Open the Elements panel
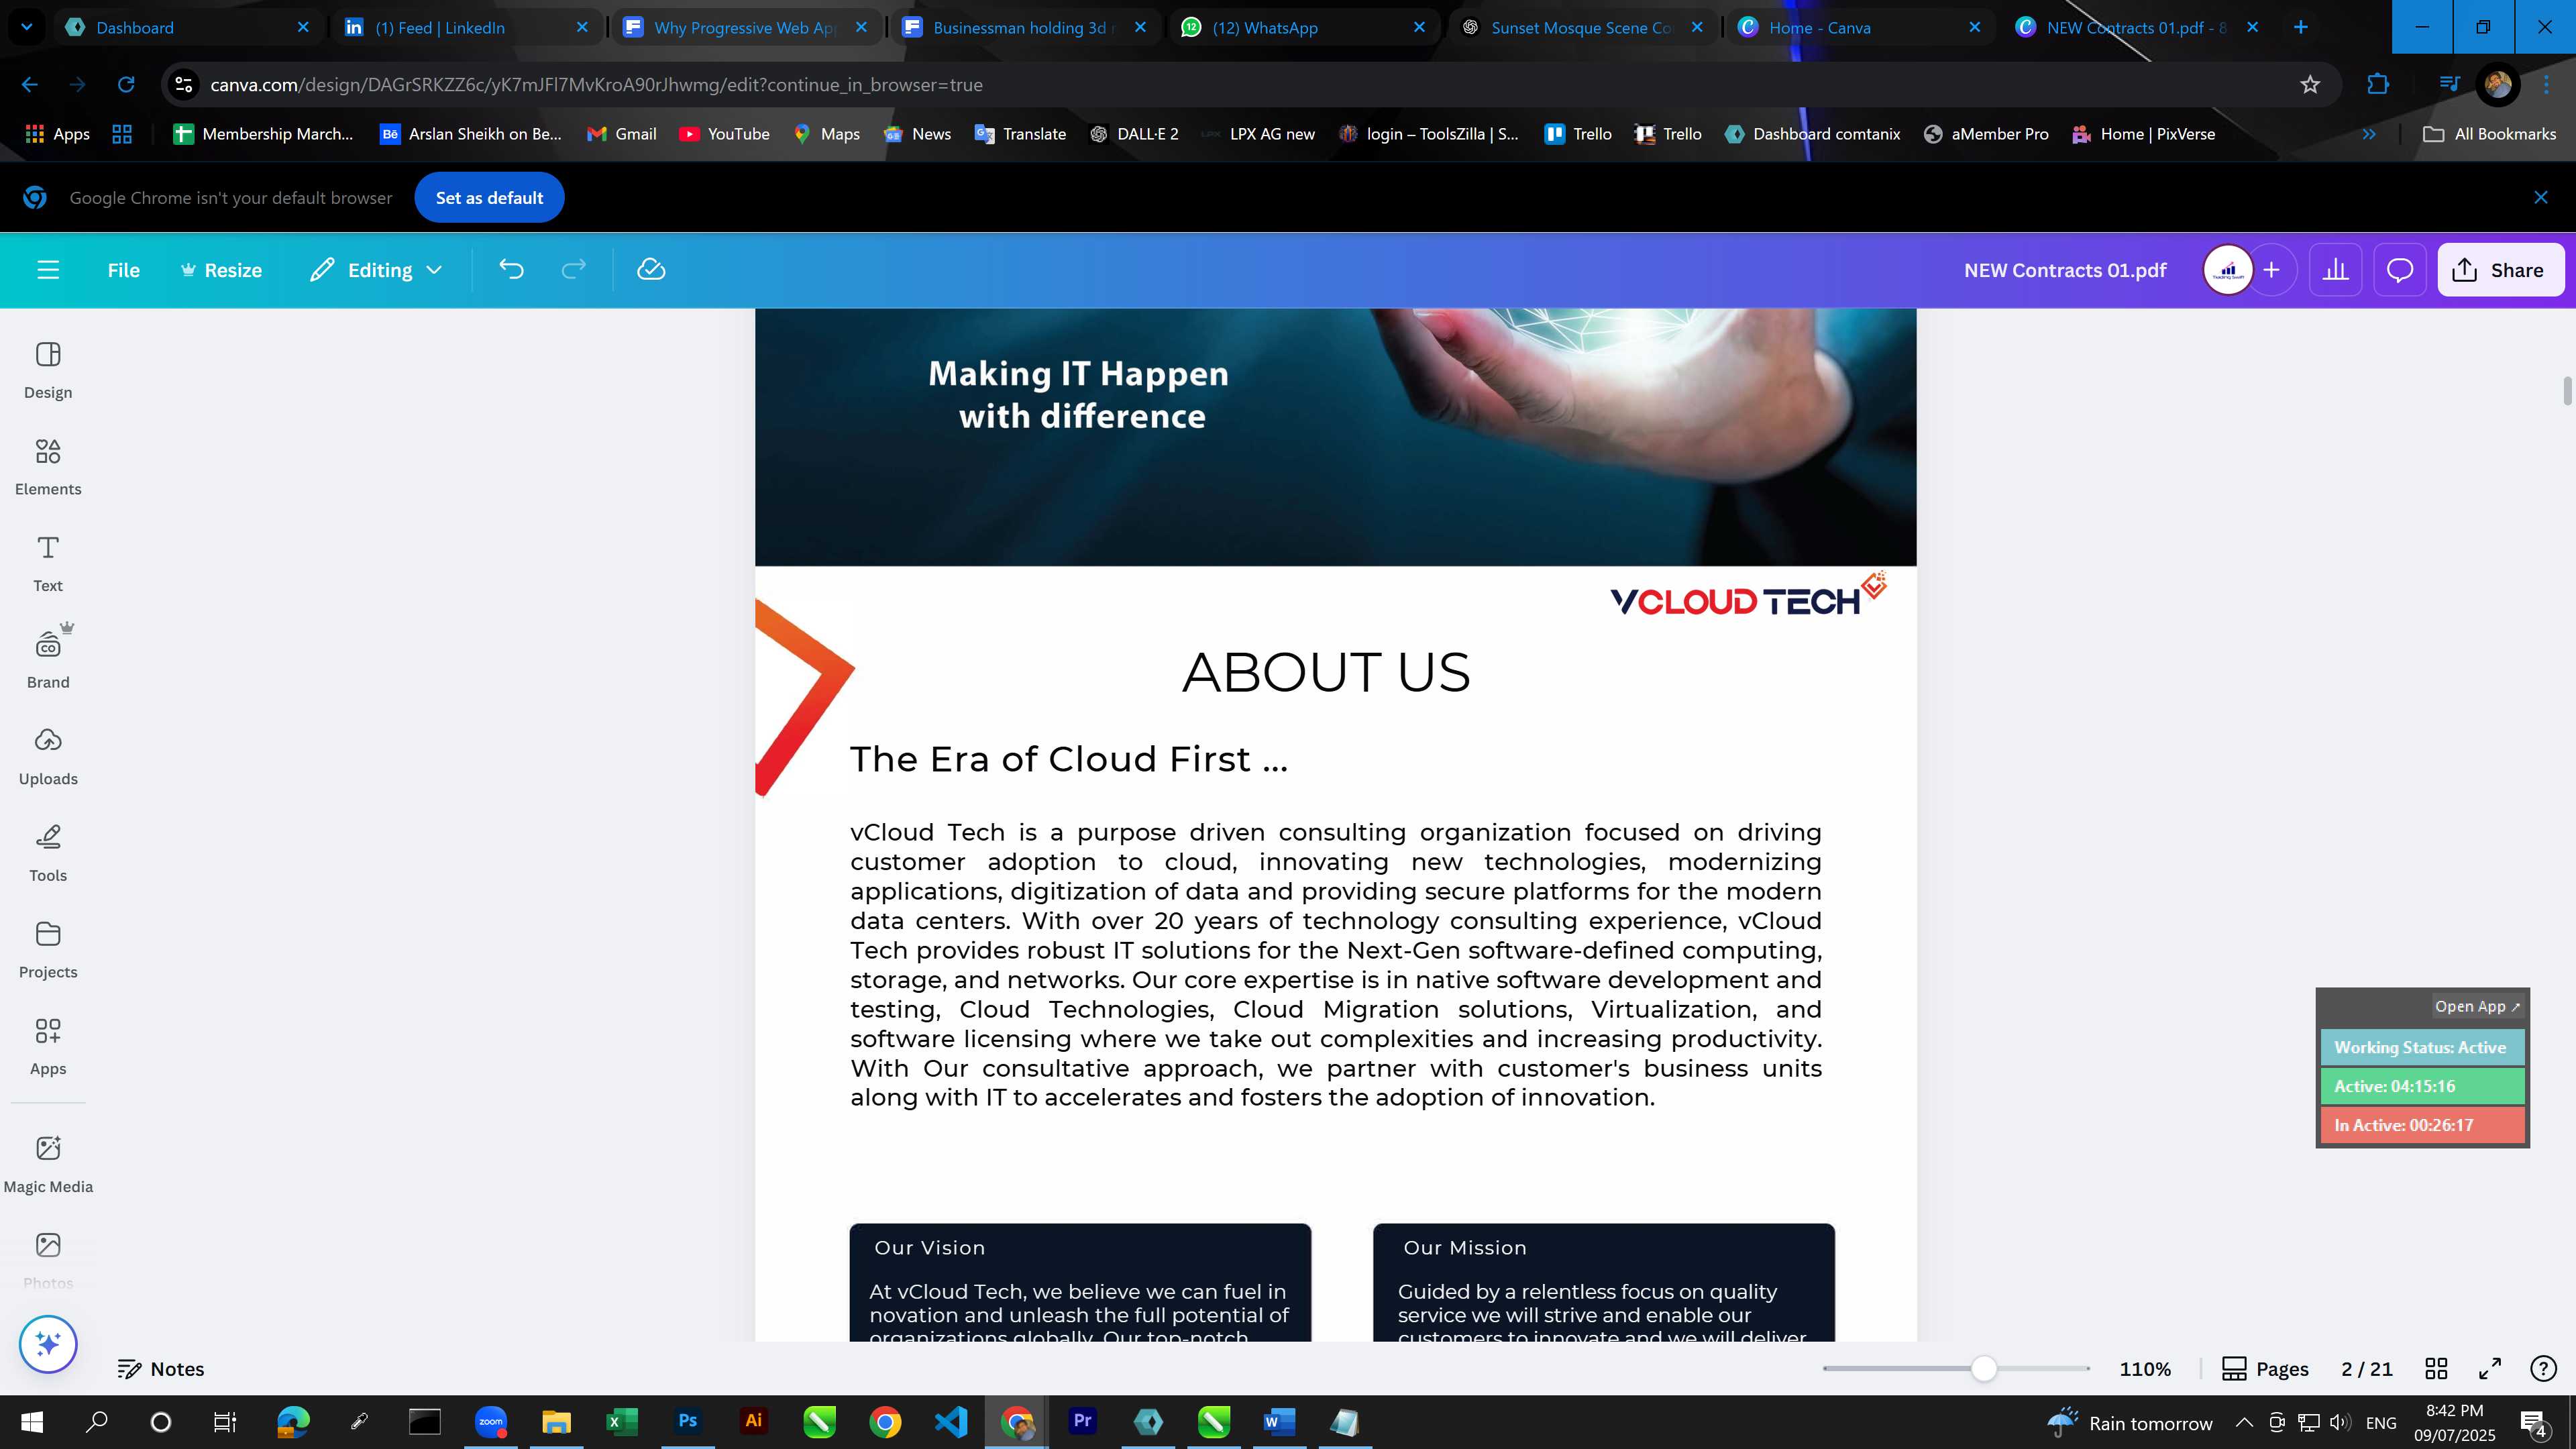This screenshot has width=2576, height=1449. [48, 467]
